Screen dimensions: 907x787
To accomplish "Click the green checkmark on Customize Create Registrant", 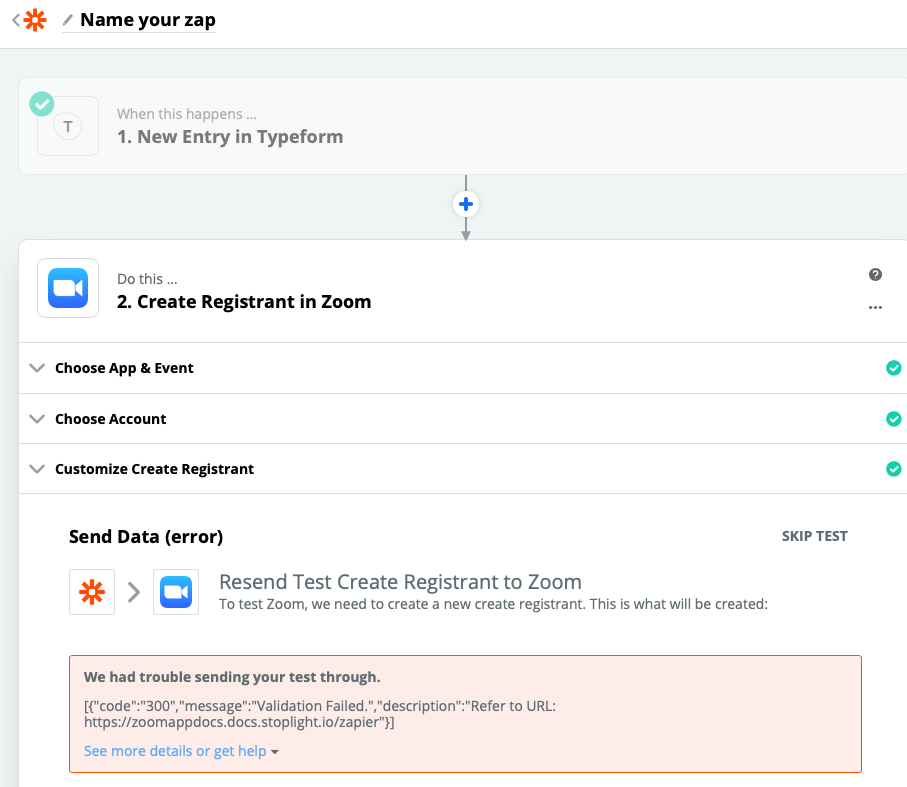I will tap(894, 469).
